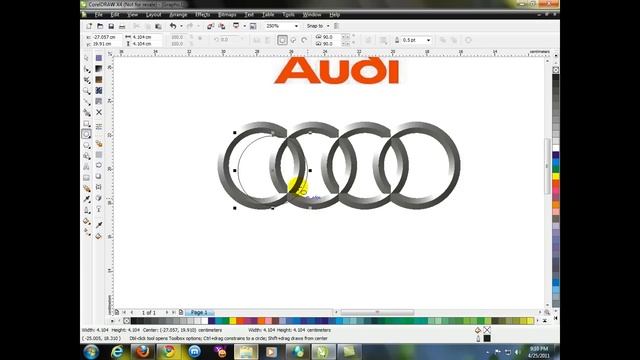The width and height of the screenshot is (640, 360).
Task: Open the Effects menu
Action: click(202, 15)
